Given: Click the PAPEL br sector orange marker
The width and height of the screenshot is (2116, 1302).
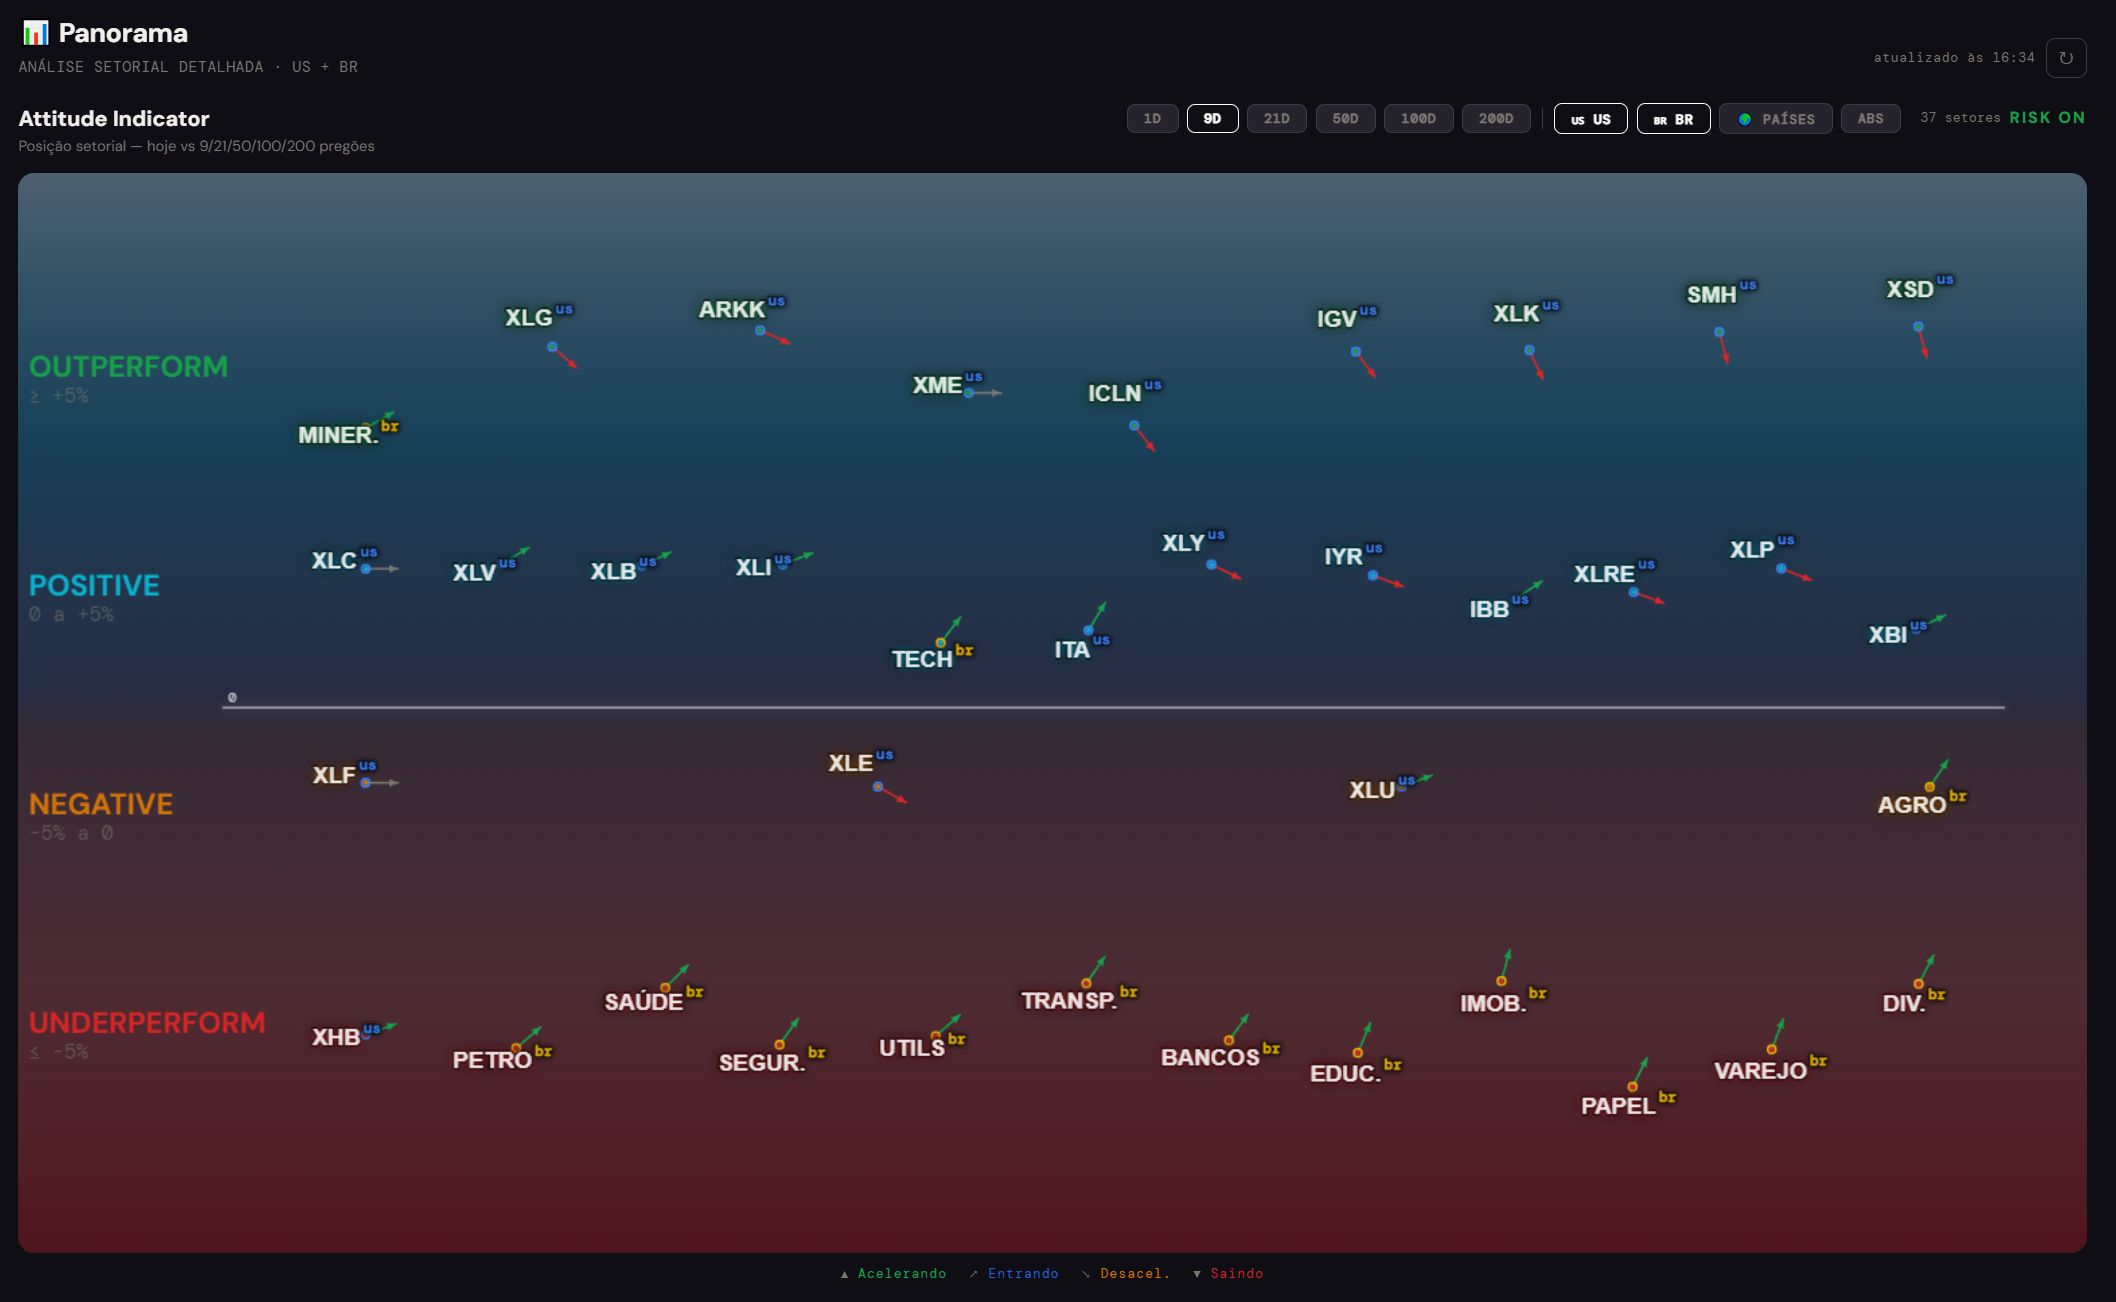Looking at the screenshot, I should (1632, 1086).
